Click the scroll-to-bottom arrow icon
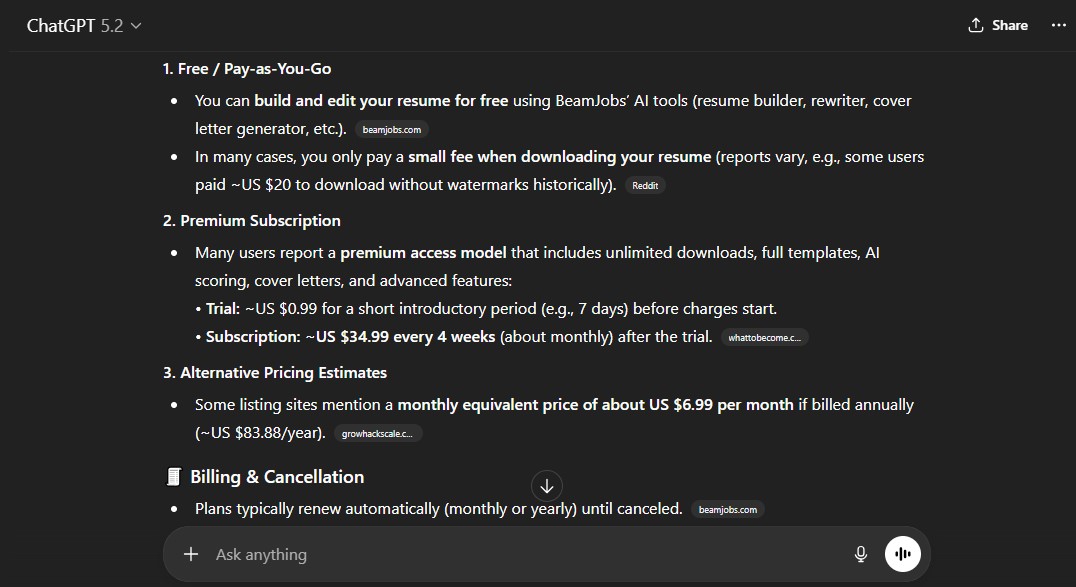The width and height of the screenshot is (1076, 587). (547, 486)
